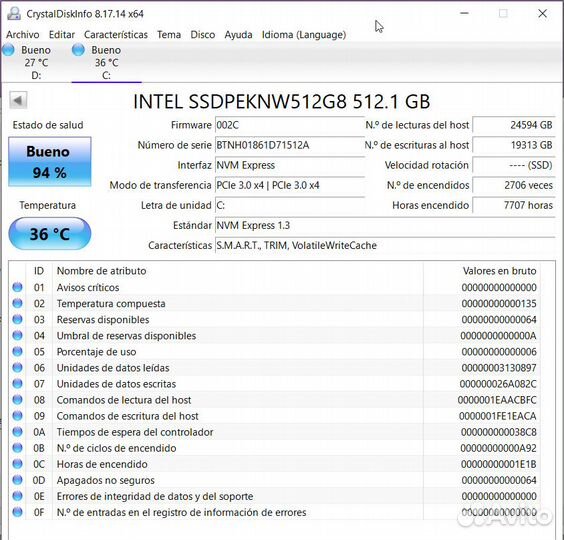The width and height of the screenshot is (564, 540).
Task: Click the Letra de unidad field C:
Action: 290,205
